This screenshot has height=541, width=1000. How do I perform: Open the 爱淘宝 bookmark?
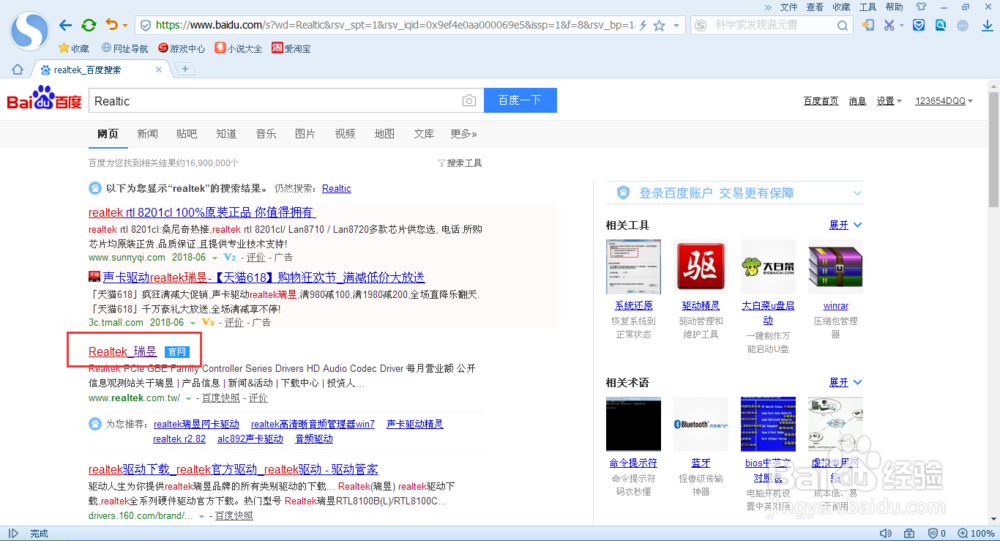[291, 48]
